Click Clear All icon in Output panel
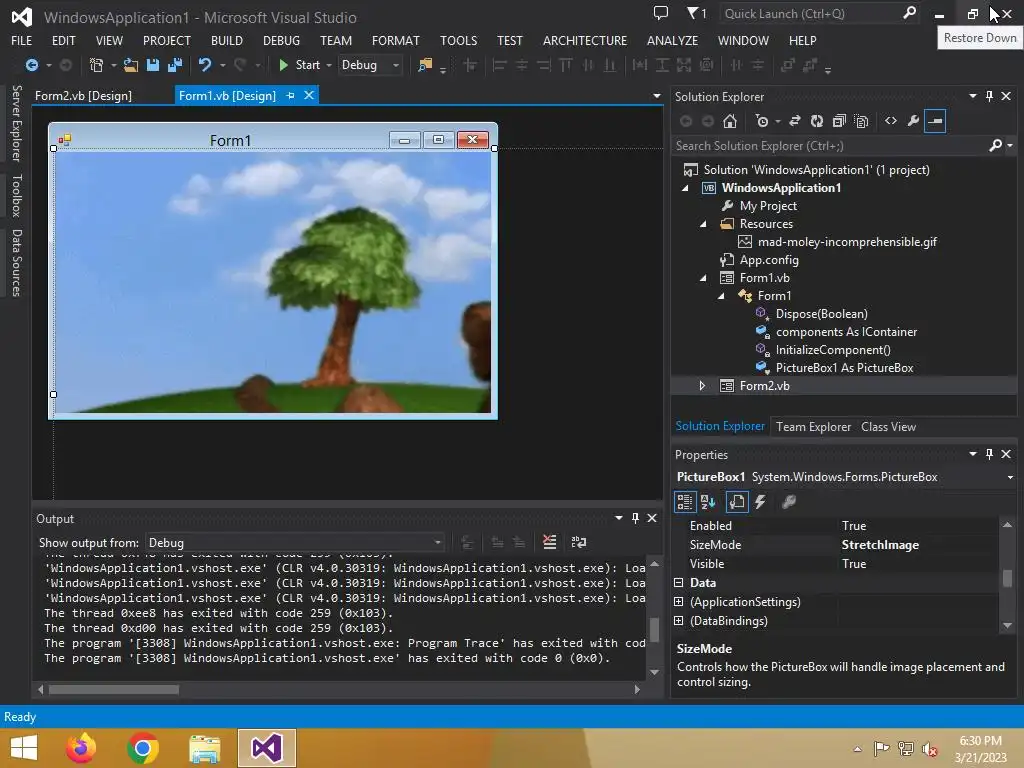Screen dimensions: 1024x768 [x=549, y=542]
